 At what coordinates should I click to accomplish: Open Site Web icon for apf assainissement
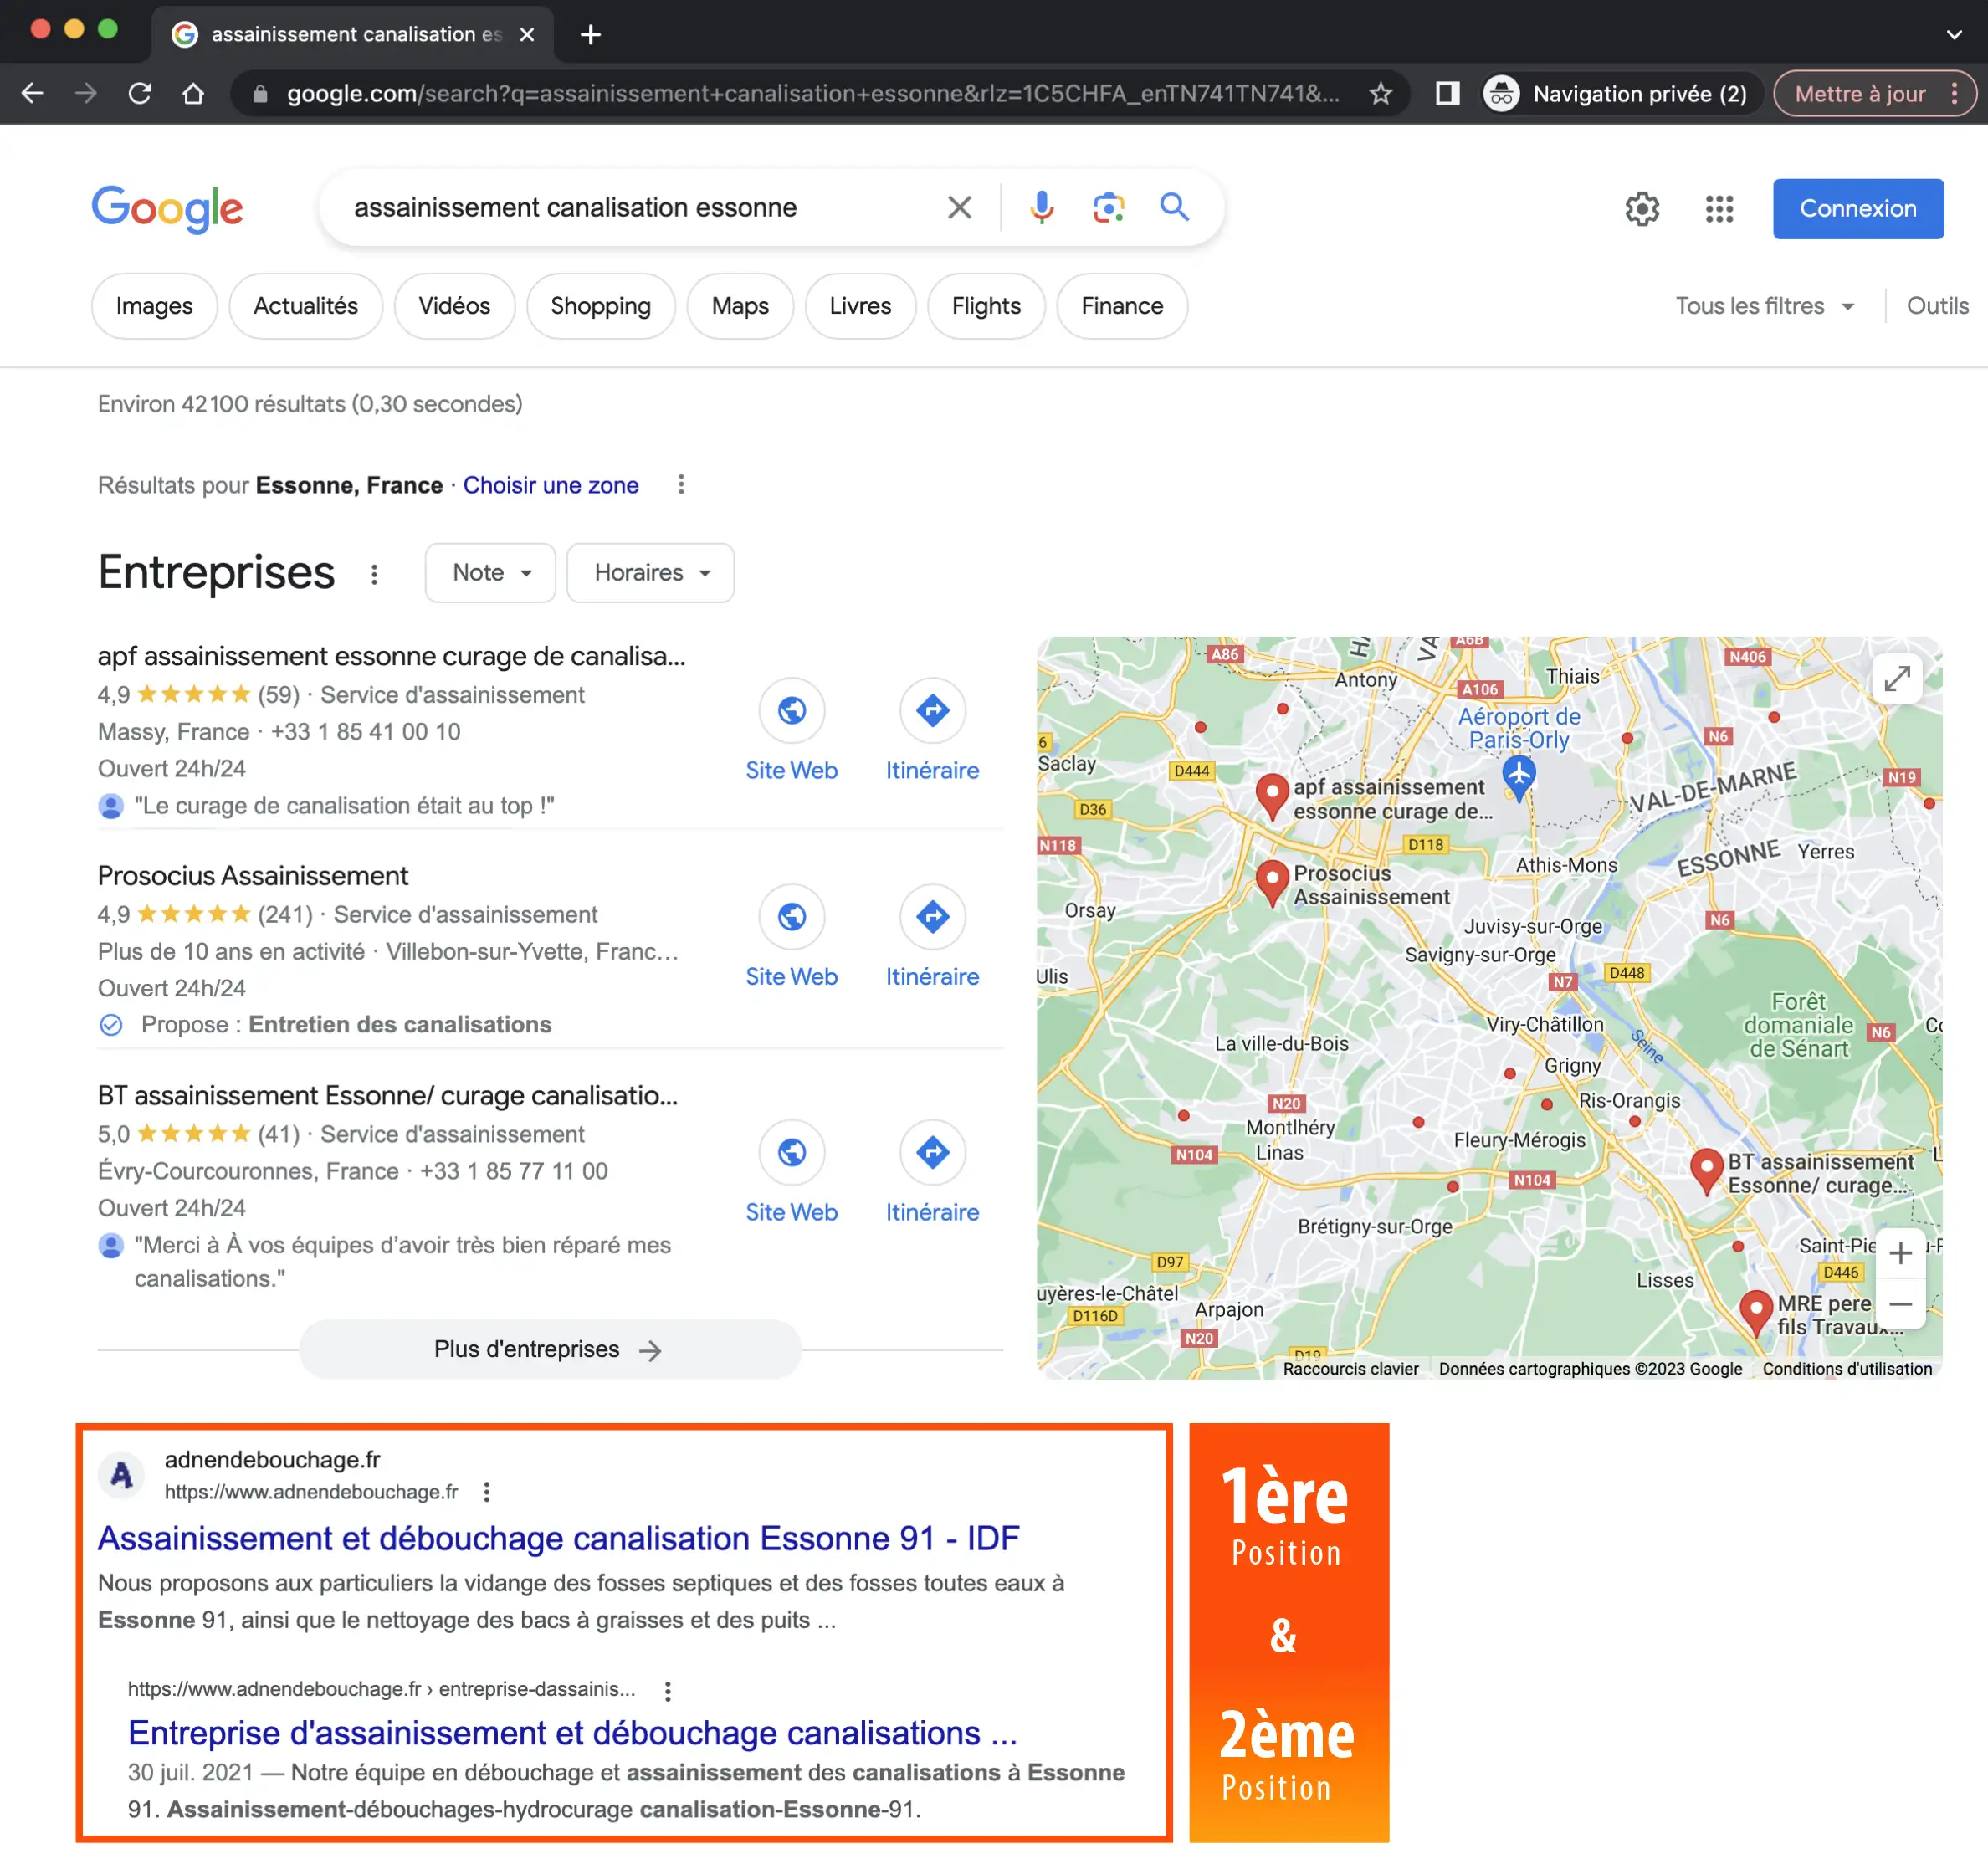tap(791, 710)
